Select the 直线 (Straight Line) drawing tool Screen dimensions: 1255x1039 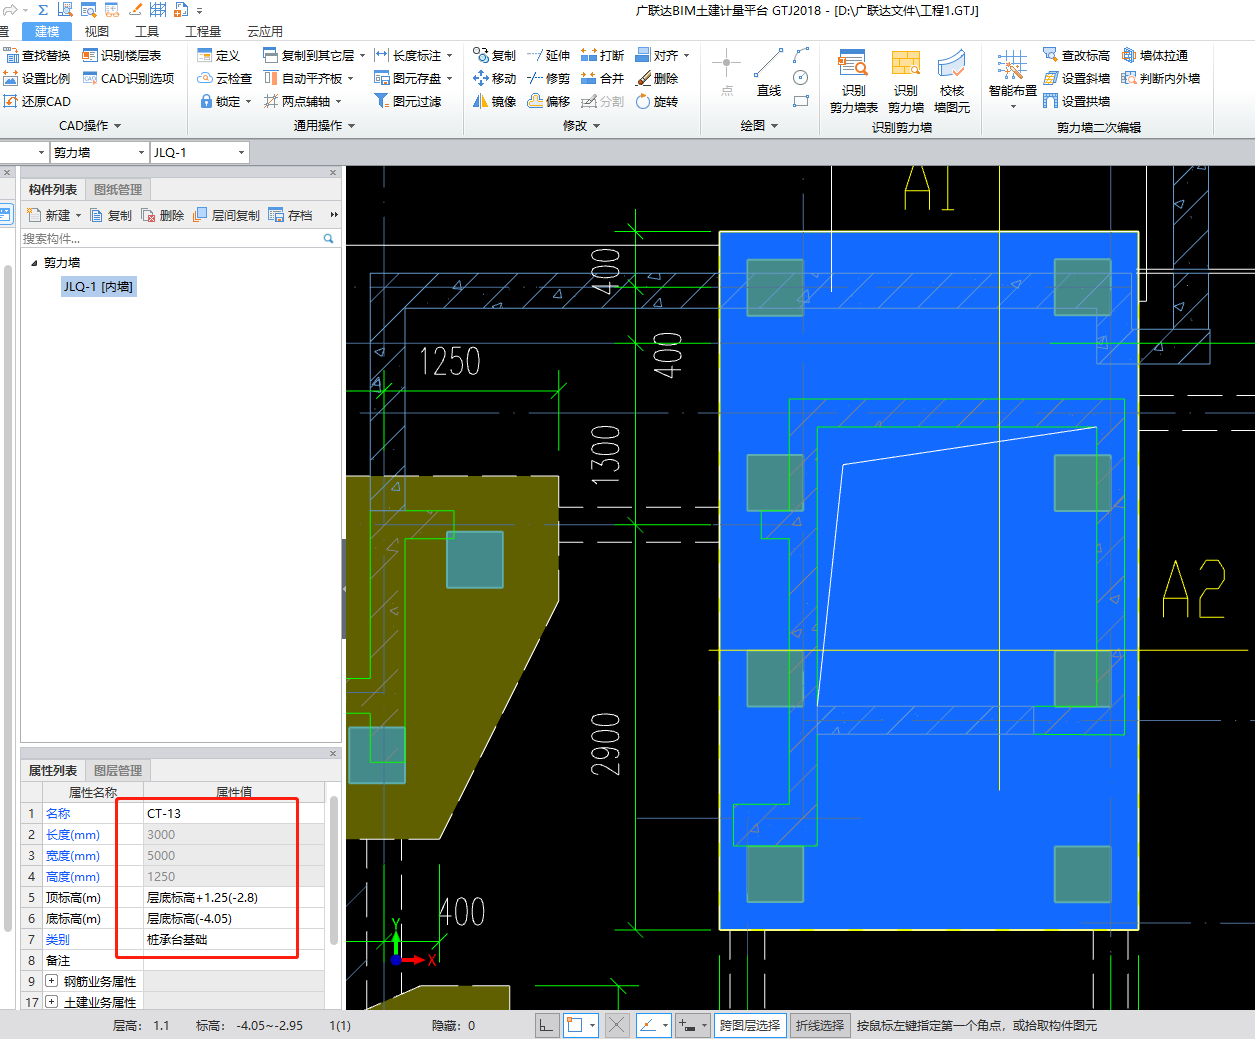point(768,73)
